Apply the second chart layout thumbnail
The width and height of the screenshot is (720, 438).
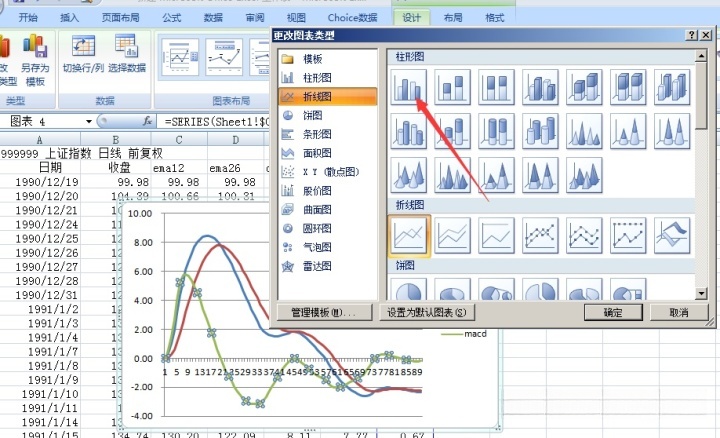(224, 58)
